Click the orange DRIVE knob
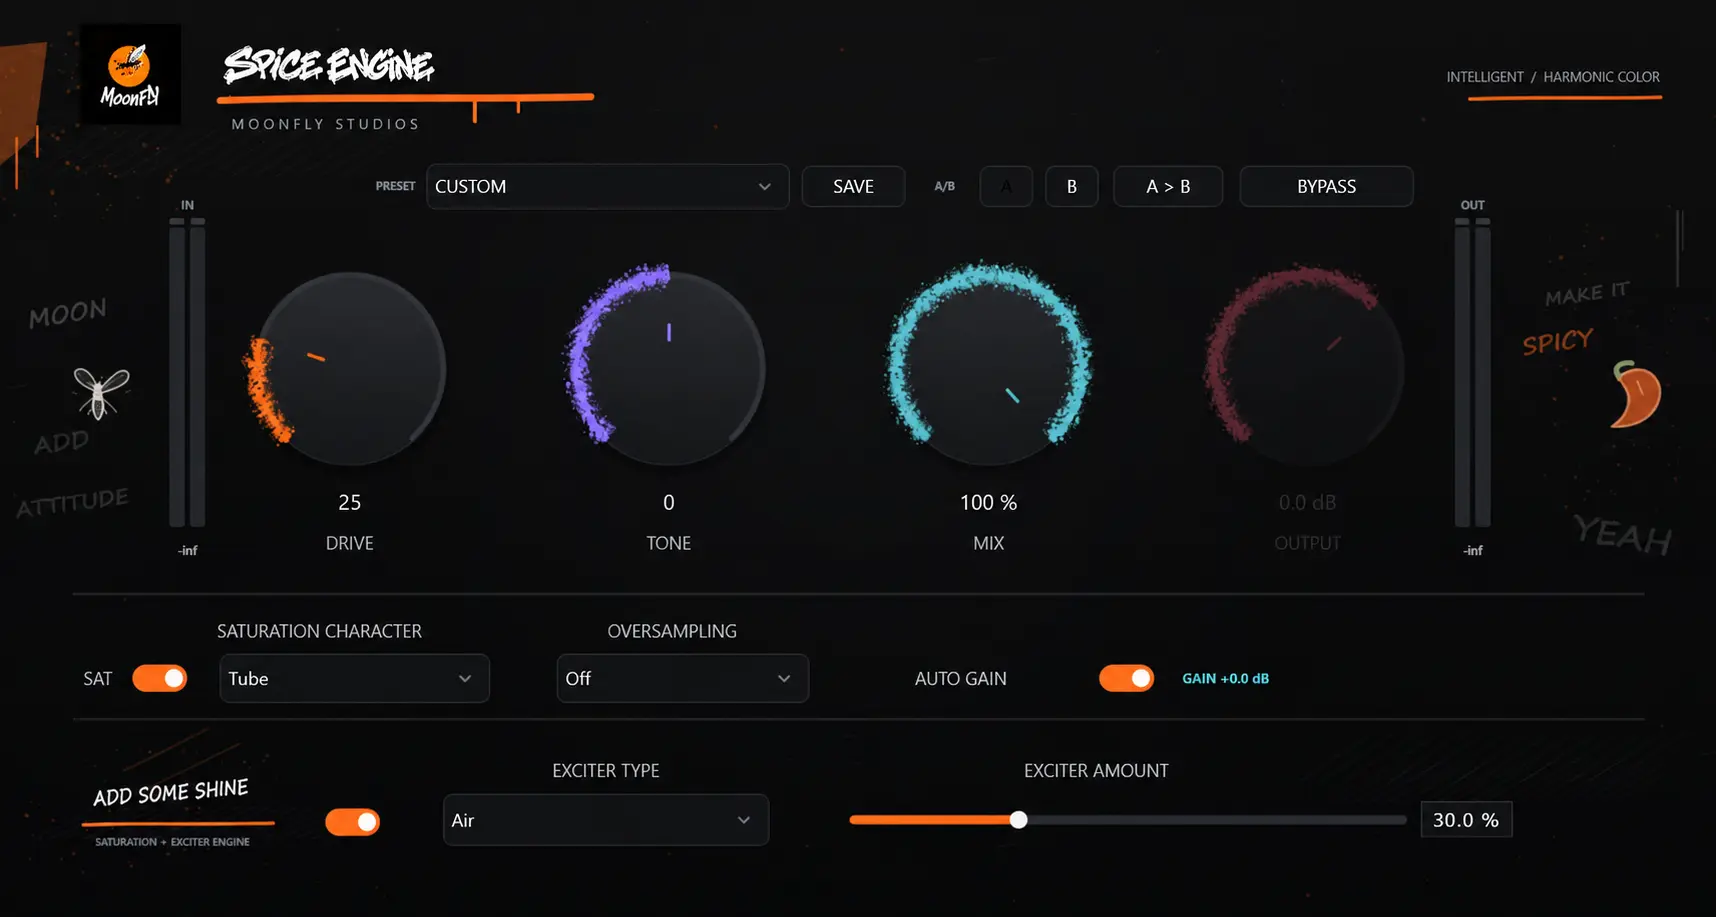 (x=349, y=368)
